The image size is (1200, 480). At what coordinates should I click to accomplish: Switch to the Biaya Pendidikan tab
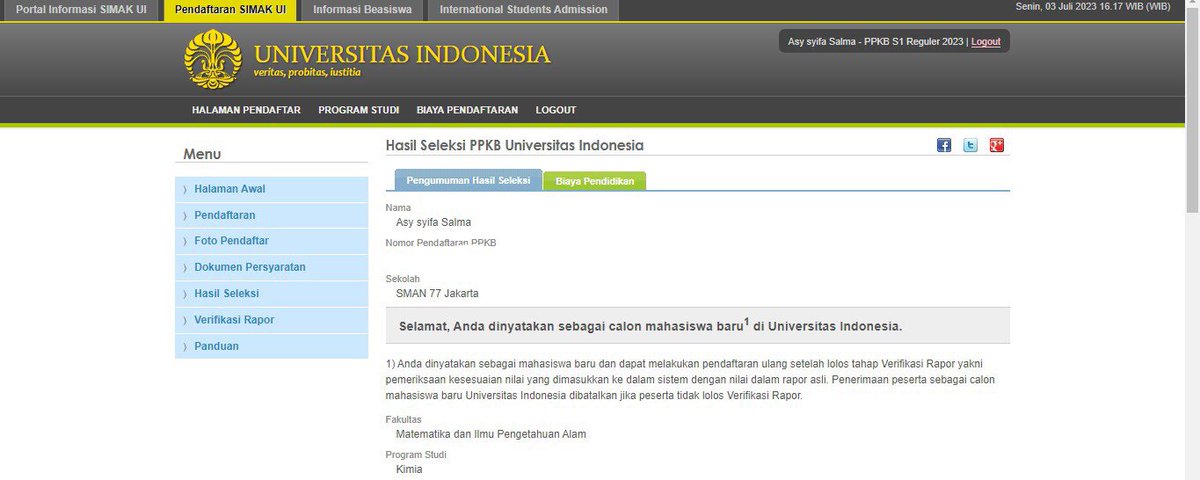tap(595, 181)
